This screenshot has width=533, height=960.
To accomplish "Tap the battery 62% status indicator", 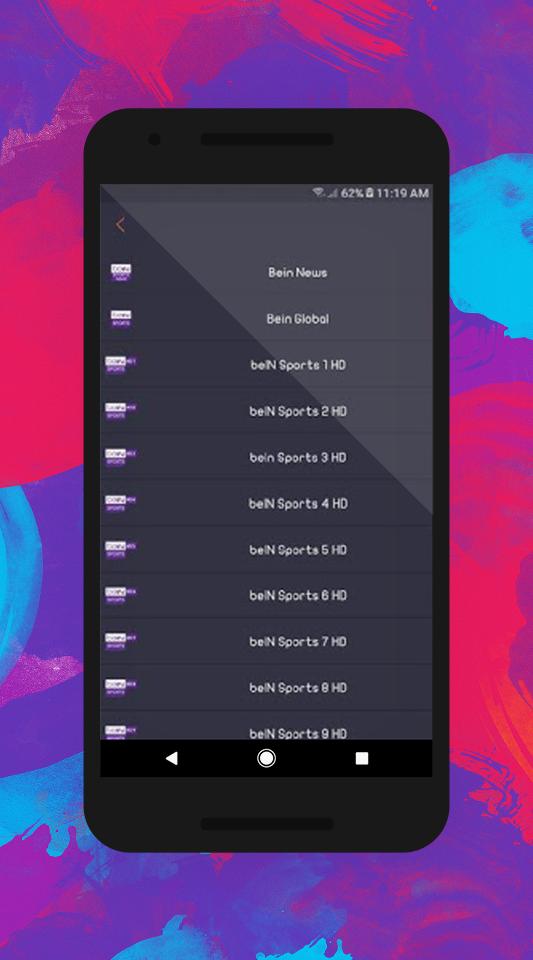I will (357, 193).
